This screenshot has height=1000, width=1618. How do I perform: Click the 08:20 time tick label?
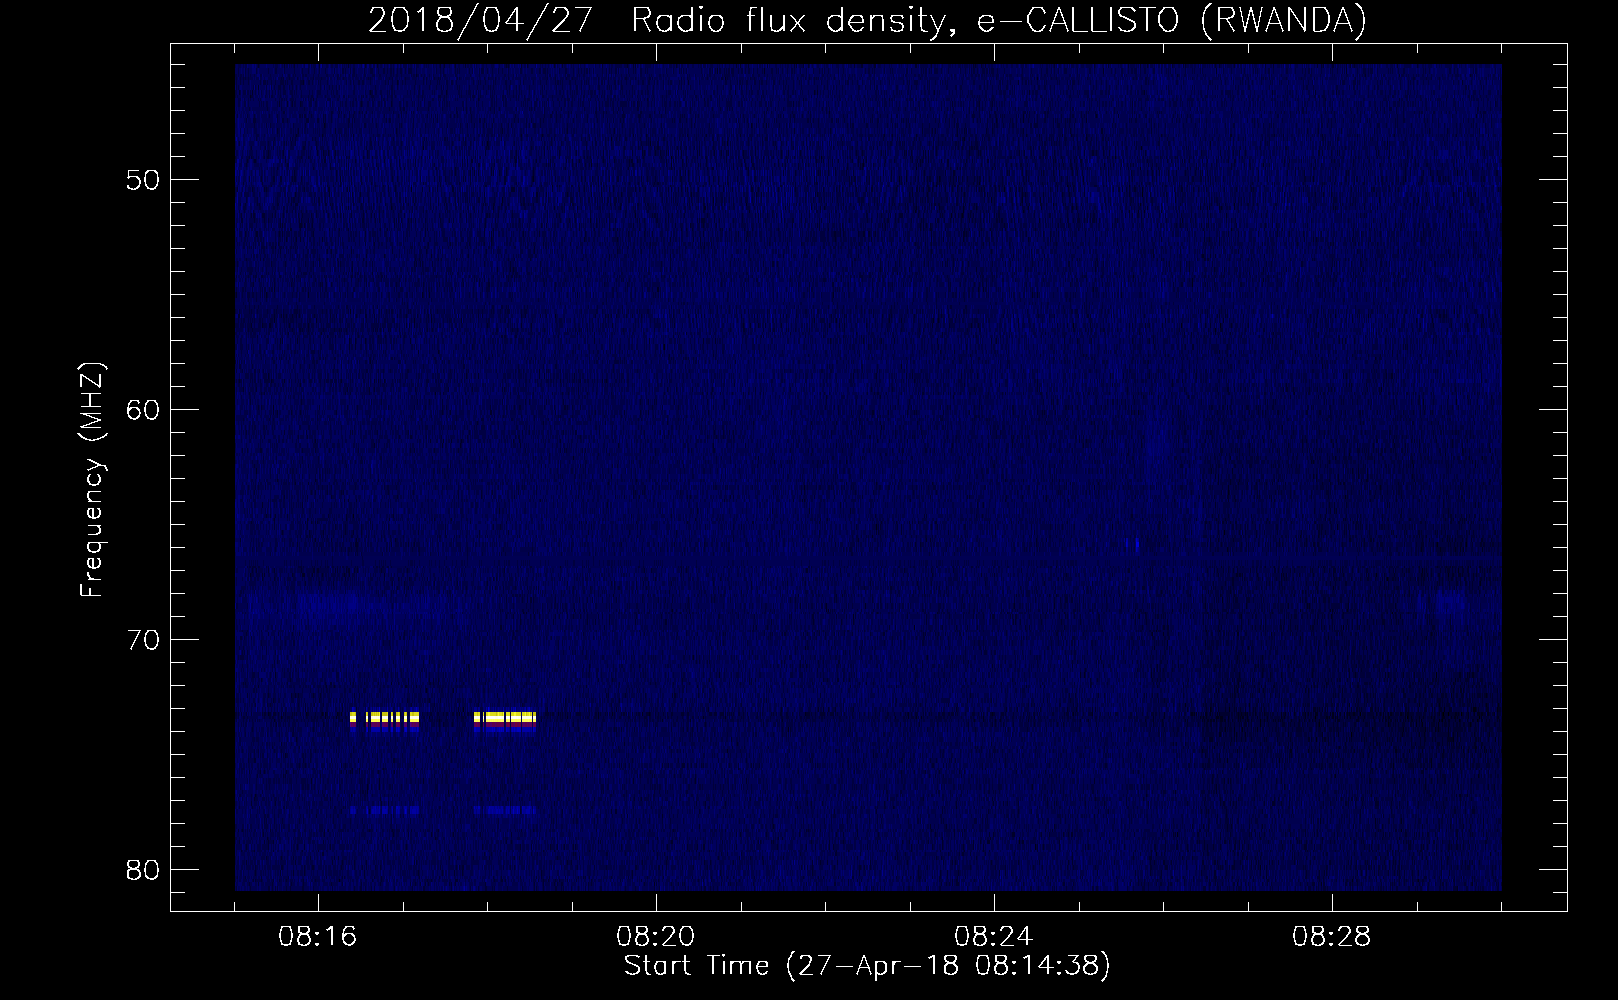656,938
